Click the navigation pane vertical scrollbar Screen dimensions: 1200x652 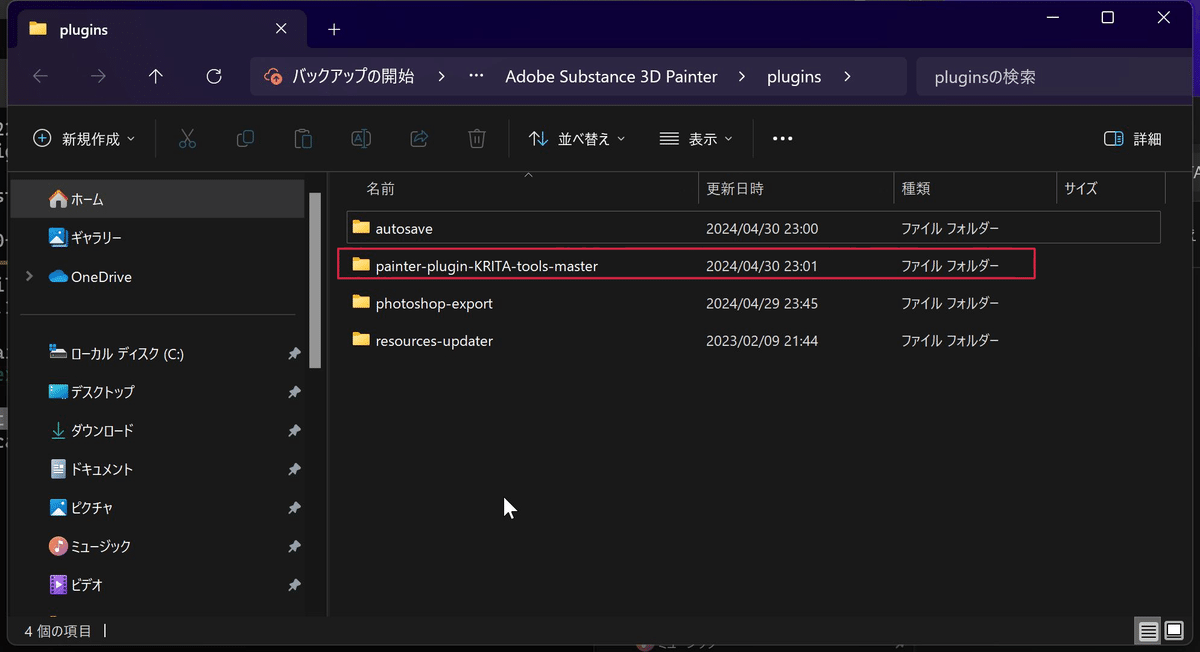tap(315, 281)
